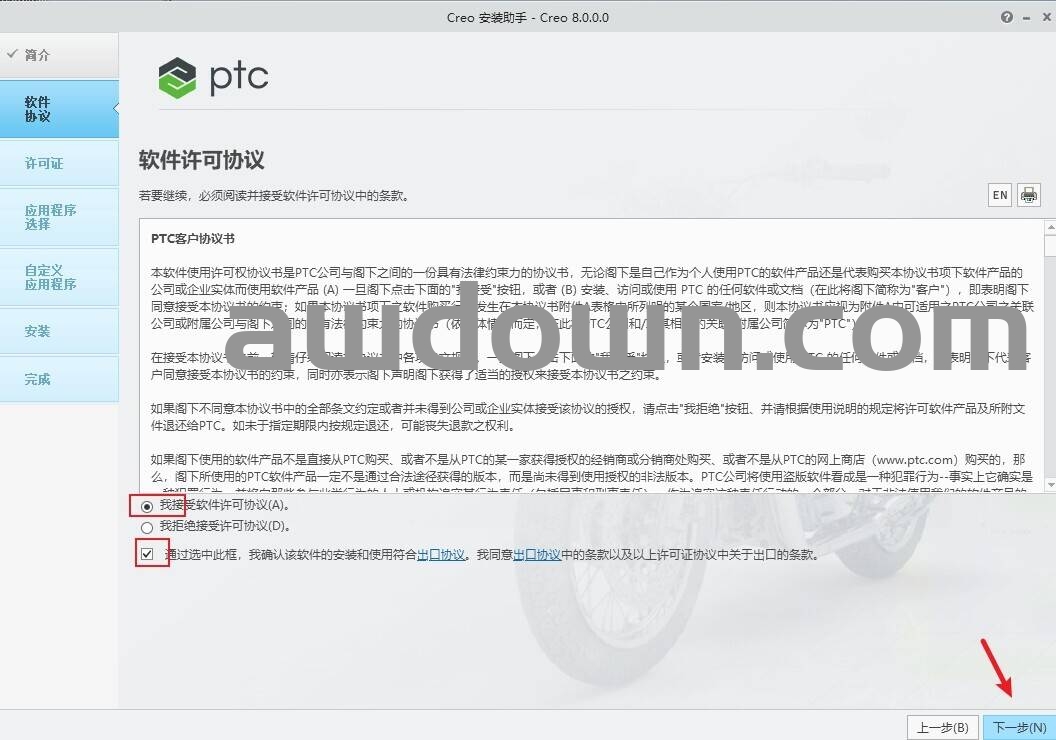Click the 完成 step in the sidebar
This screenshot has width=1056, height=740.
38,379
